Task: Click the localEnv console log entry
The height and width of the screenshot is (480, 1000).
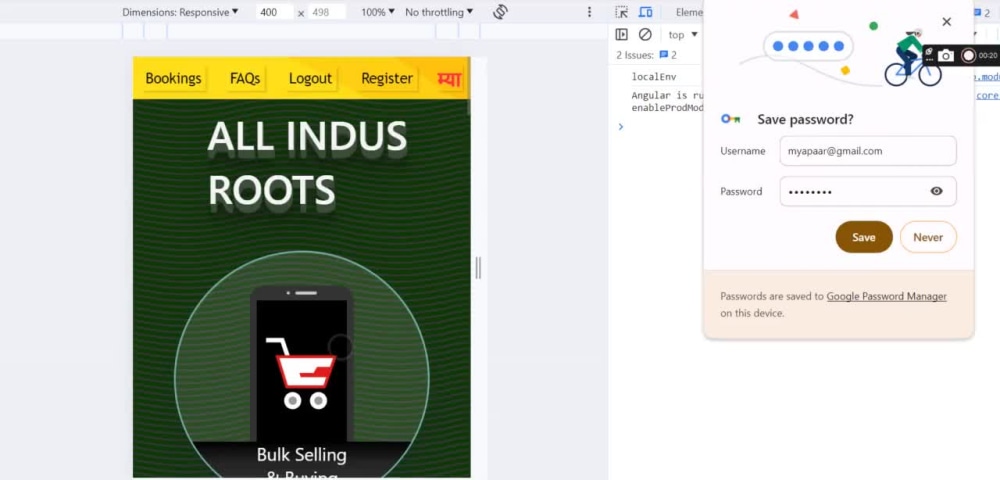Action: [654, 76]
